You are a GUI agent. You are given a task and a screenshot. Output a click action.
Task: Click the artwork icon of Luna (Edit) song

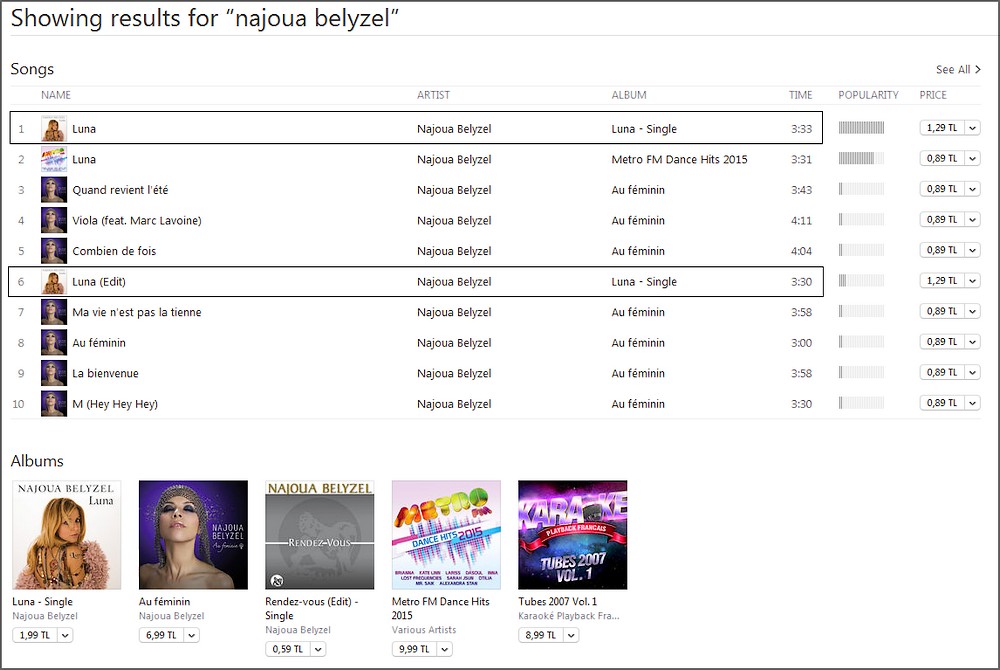click(54, 282)
